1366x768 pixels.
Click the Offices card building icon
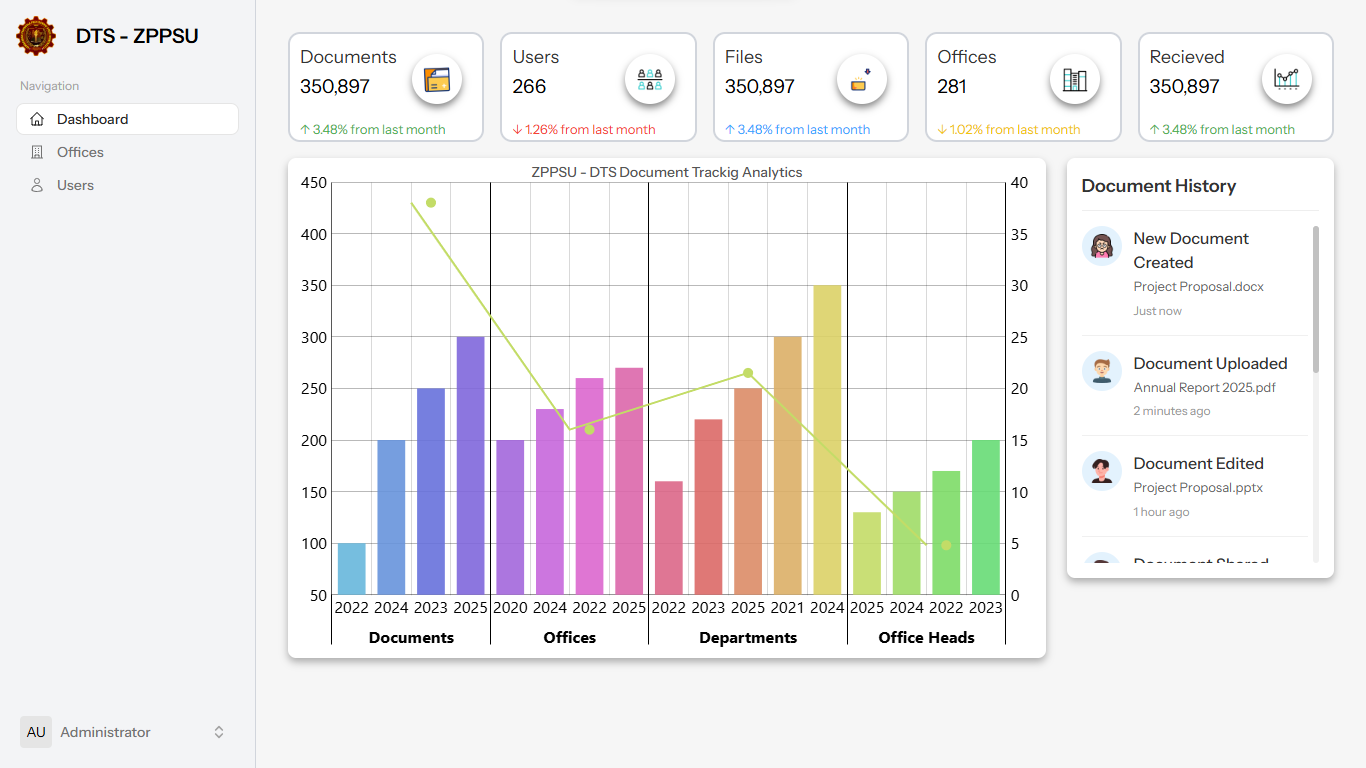(x=1074, y=79)
